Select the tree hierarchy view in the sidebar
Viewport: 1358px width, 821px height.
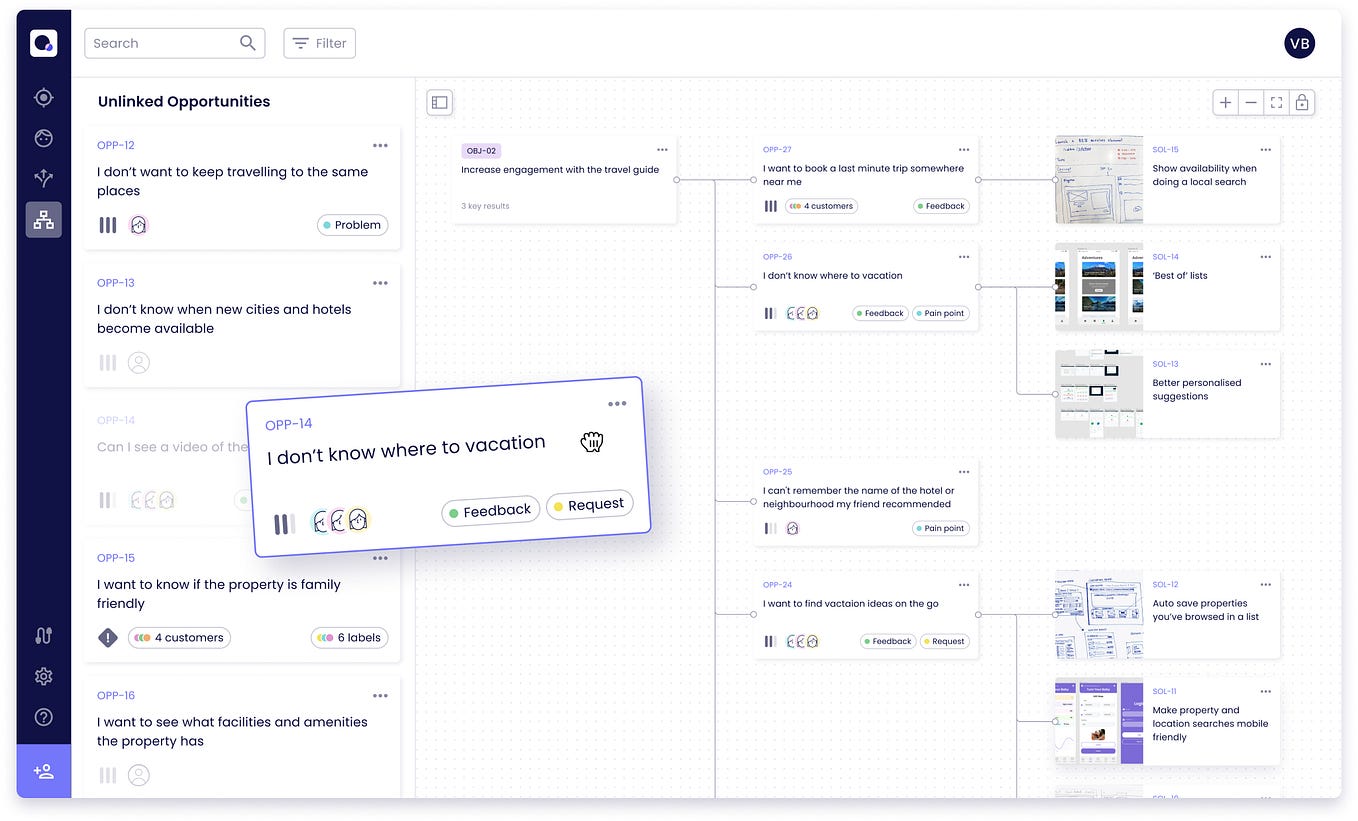tap(43, 219)
